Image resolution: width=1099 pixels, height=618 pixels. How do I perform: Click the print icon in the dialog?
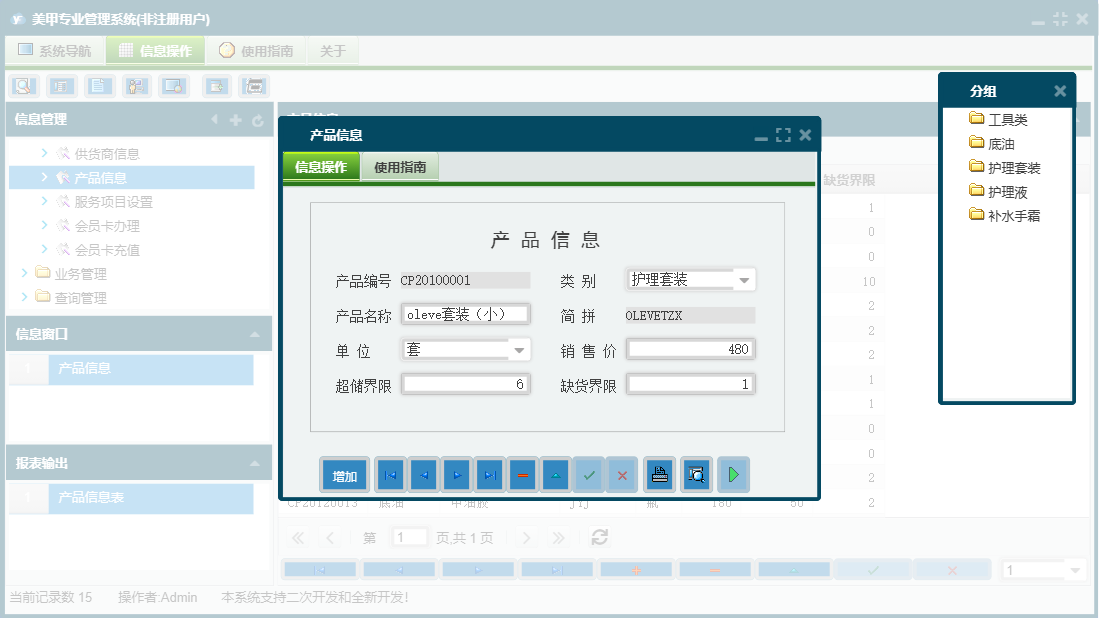click(x=659, y=474)
